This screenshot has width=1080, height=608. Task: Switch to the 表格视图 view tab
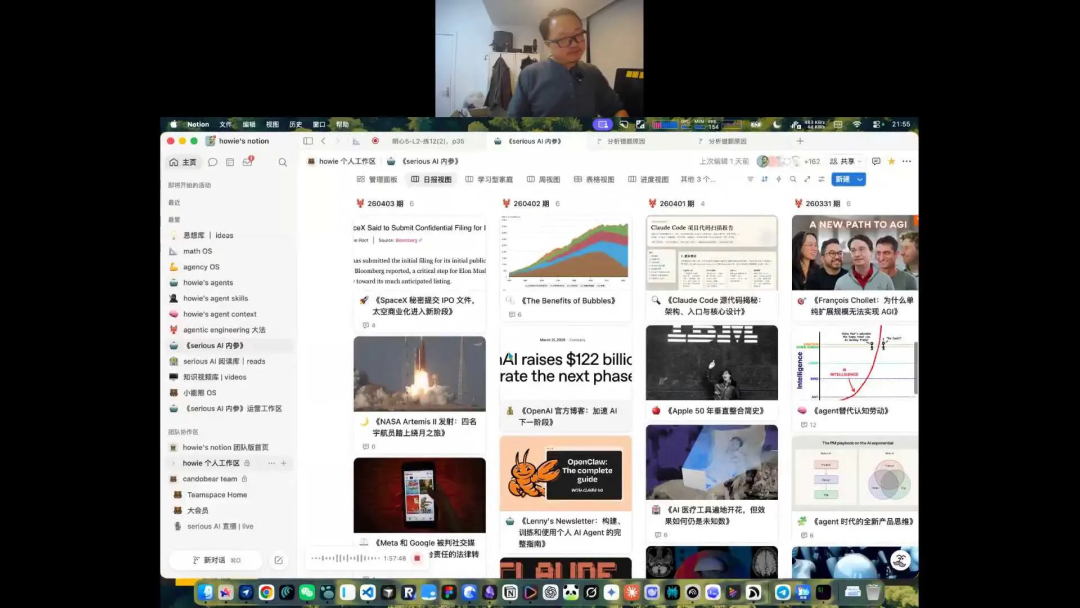594,179
